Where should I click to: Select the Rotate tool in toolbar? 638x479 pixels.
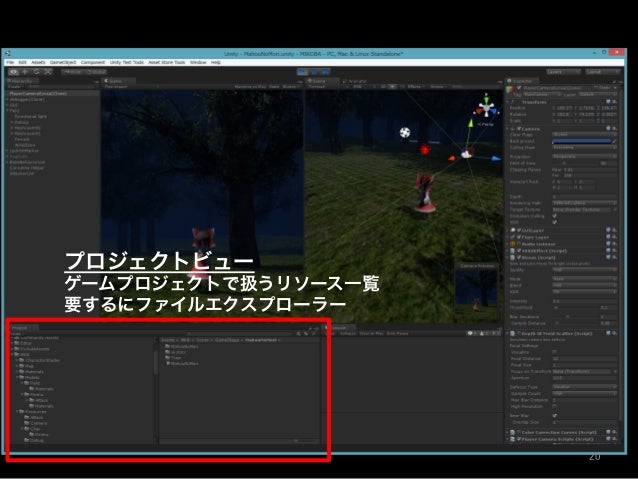[x=37, y=72]
